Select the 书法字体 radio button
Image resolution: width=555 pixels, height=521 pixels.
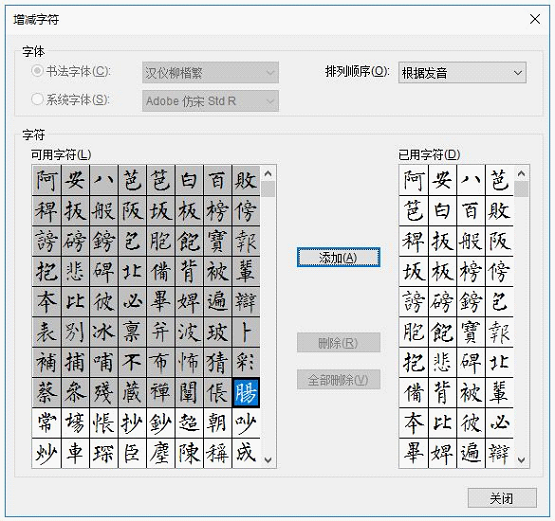[37, 71]
